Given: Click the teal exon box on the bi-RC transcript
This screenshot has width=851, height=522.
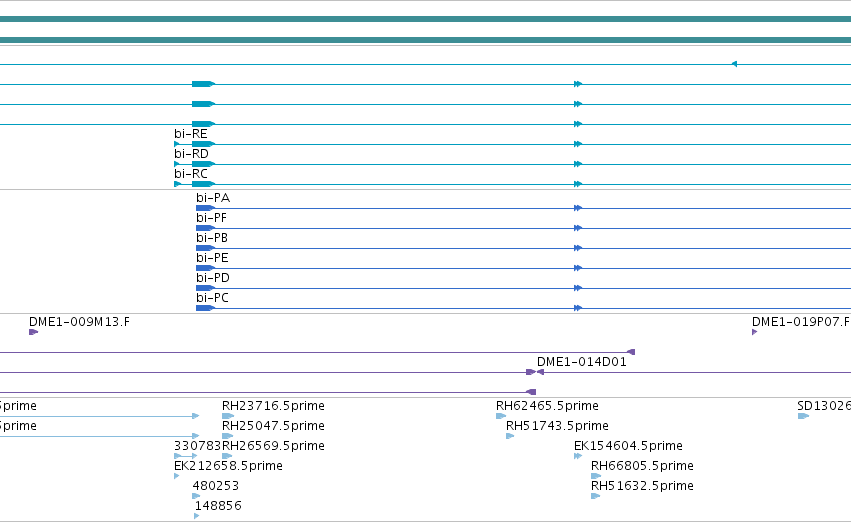Looking at the screenshot, I should tap(203, 184).
